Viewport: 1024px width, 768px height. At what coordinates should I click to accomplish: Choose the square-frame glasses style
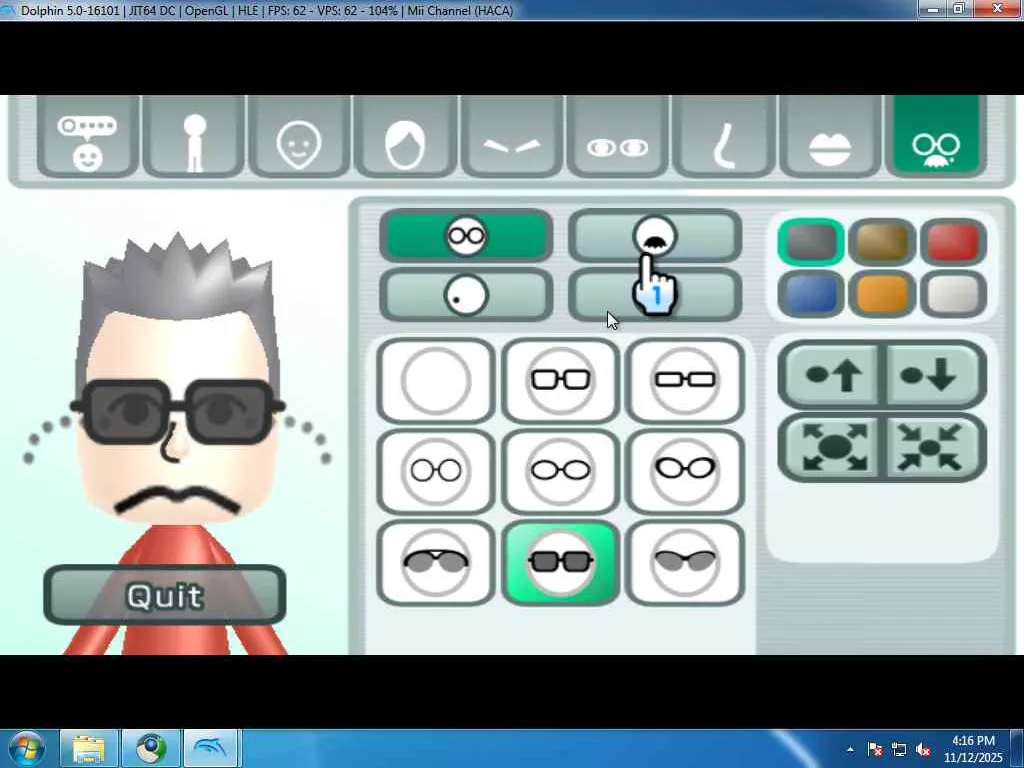click(x=560, y=380)
